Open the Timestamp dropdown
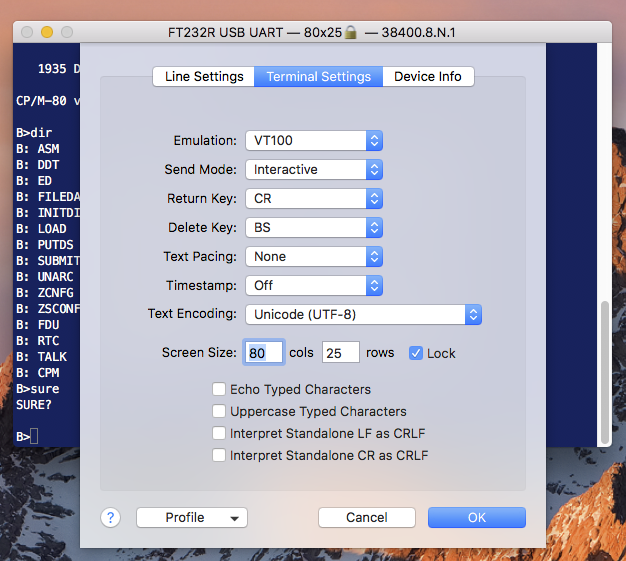 (314, 286)
